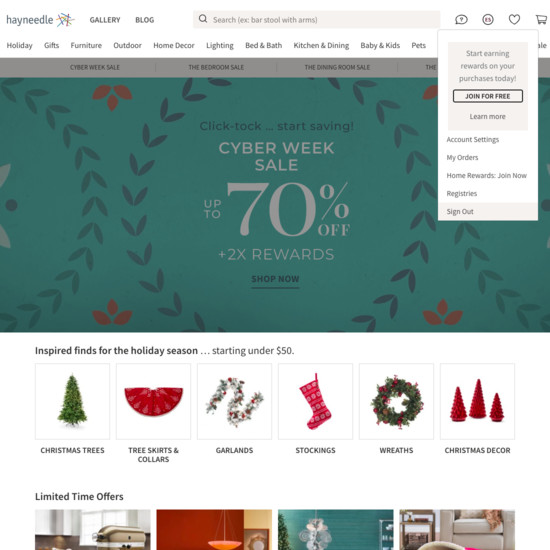Select The Bedroom Sale tab
This screenshot has height=550, width=550.
tap(216, 67)
